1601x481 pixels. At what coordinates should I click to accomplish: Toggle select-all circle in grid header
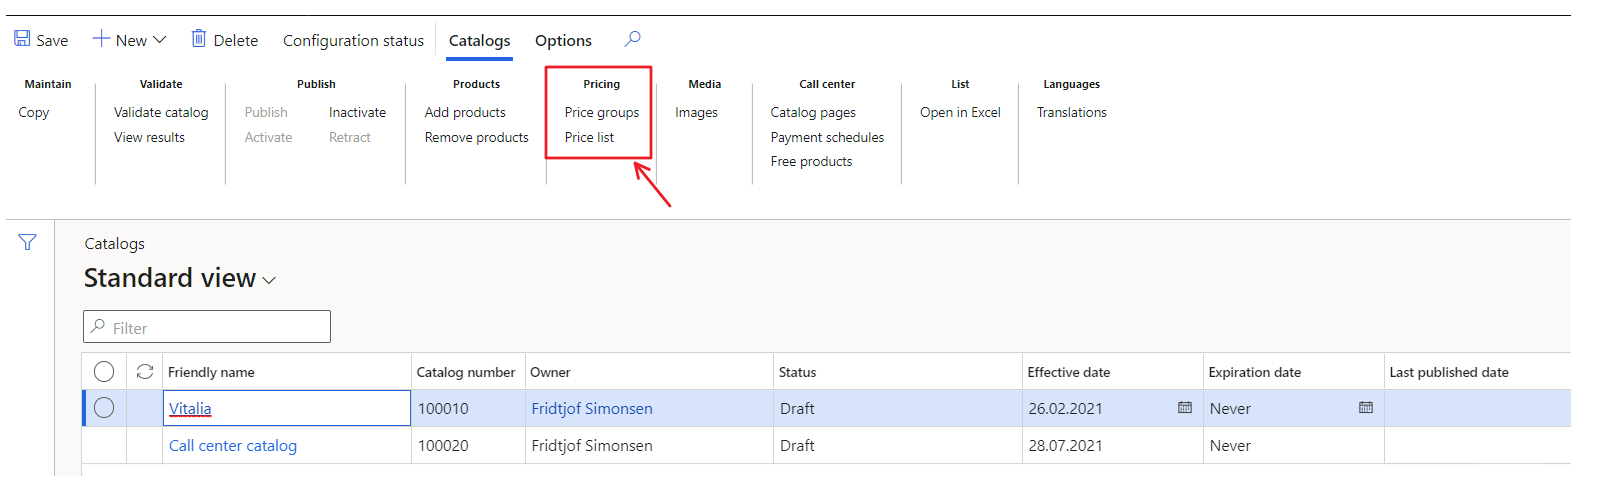[x=104, y=372]
